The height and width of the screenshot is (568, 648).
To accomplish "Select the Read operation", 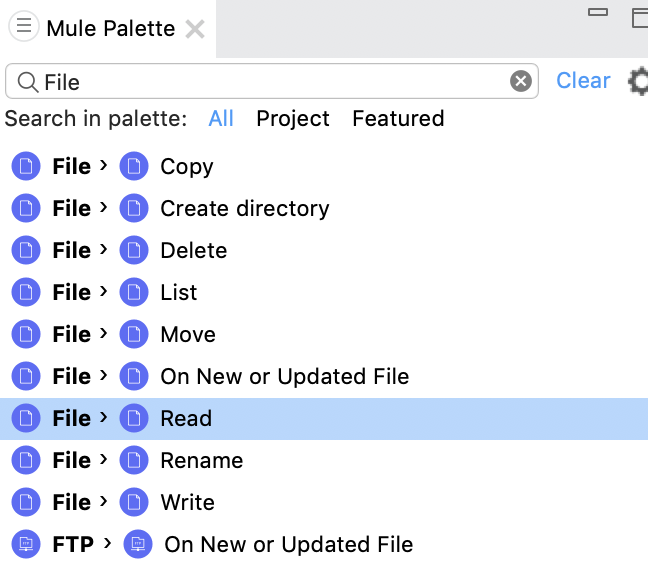I will click(186, 418).
